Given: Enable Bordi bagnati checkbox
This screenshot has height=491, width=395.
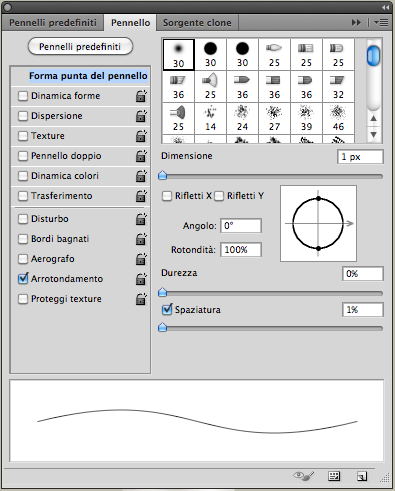Looking at the screenshot, I should [x=23, y=239].
